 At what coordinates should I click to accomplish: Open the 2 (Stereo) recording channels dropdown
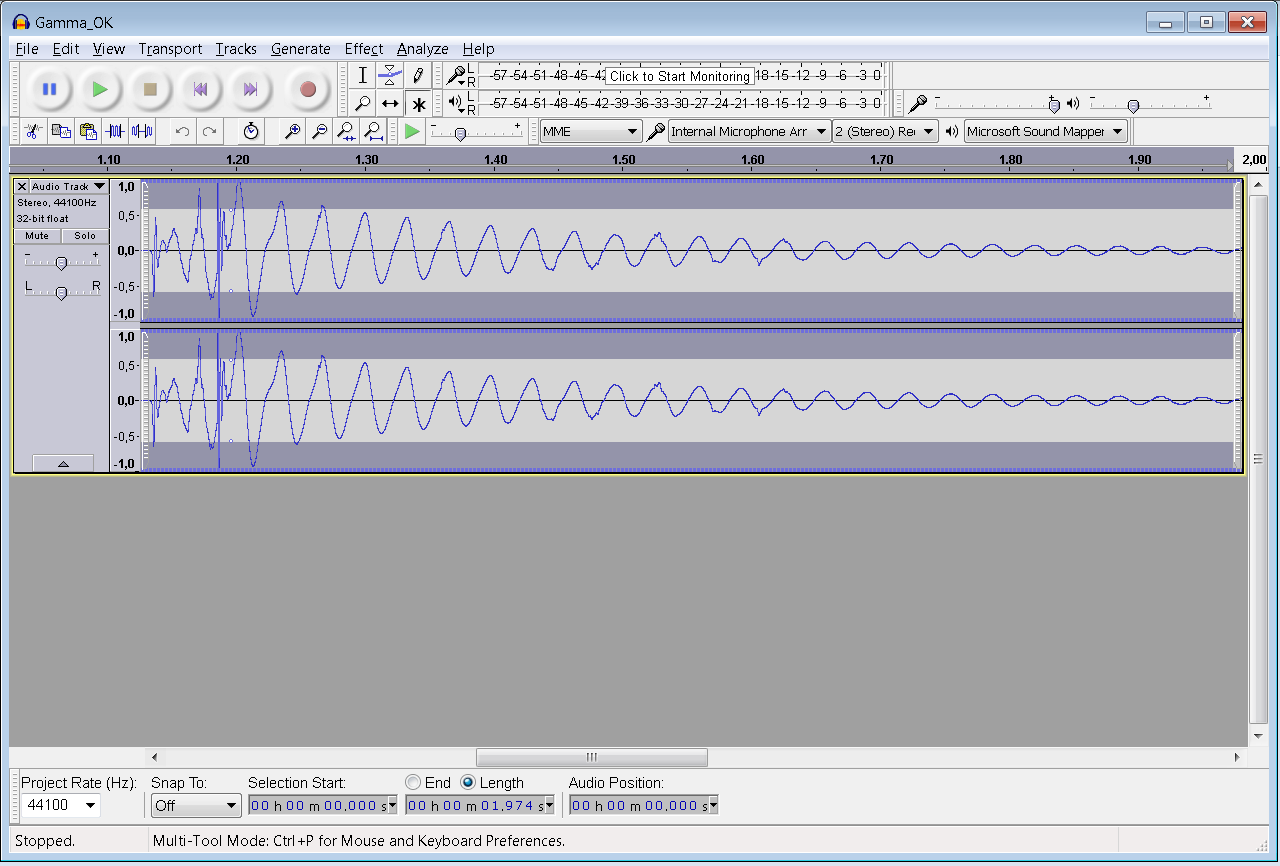click(x=885, y=131)
